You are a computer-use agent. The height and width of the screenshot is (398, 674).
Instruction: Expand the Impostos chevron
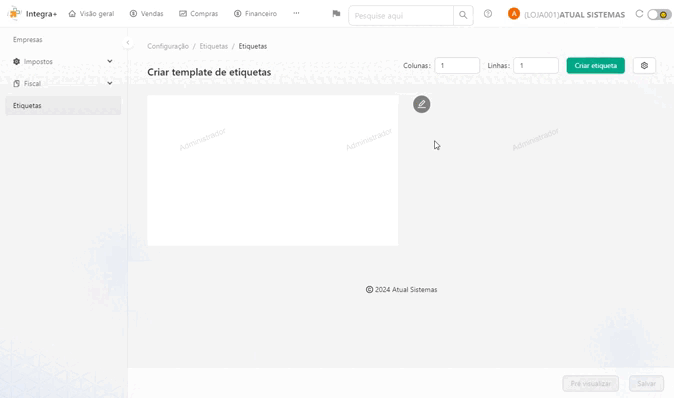(x=110, y=61)
